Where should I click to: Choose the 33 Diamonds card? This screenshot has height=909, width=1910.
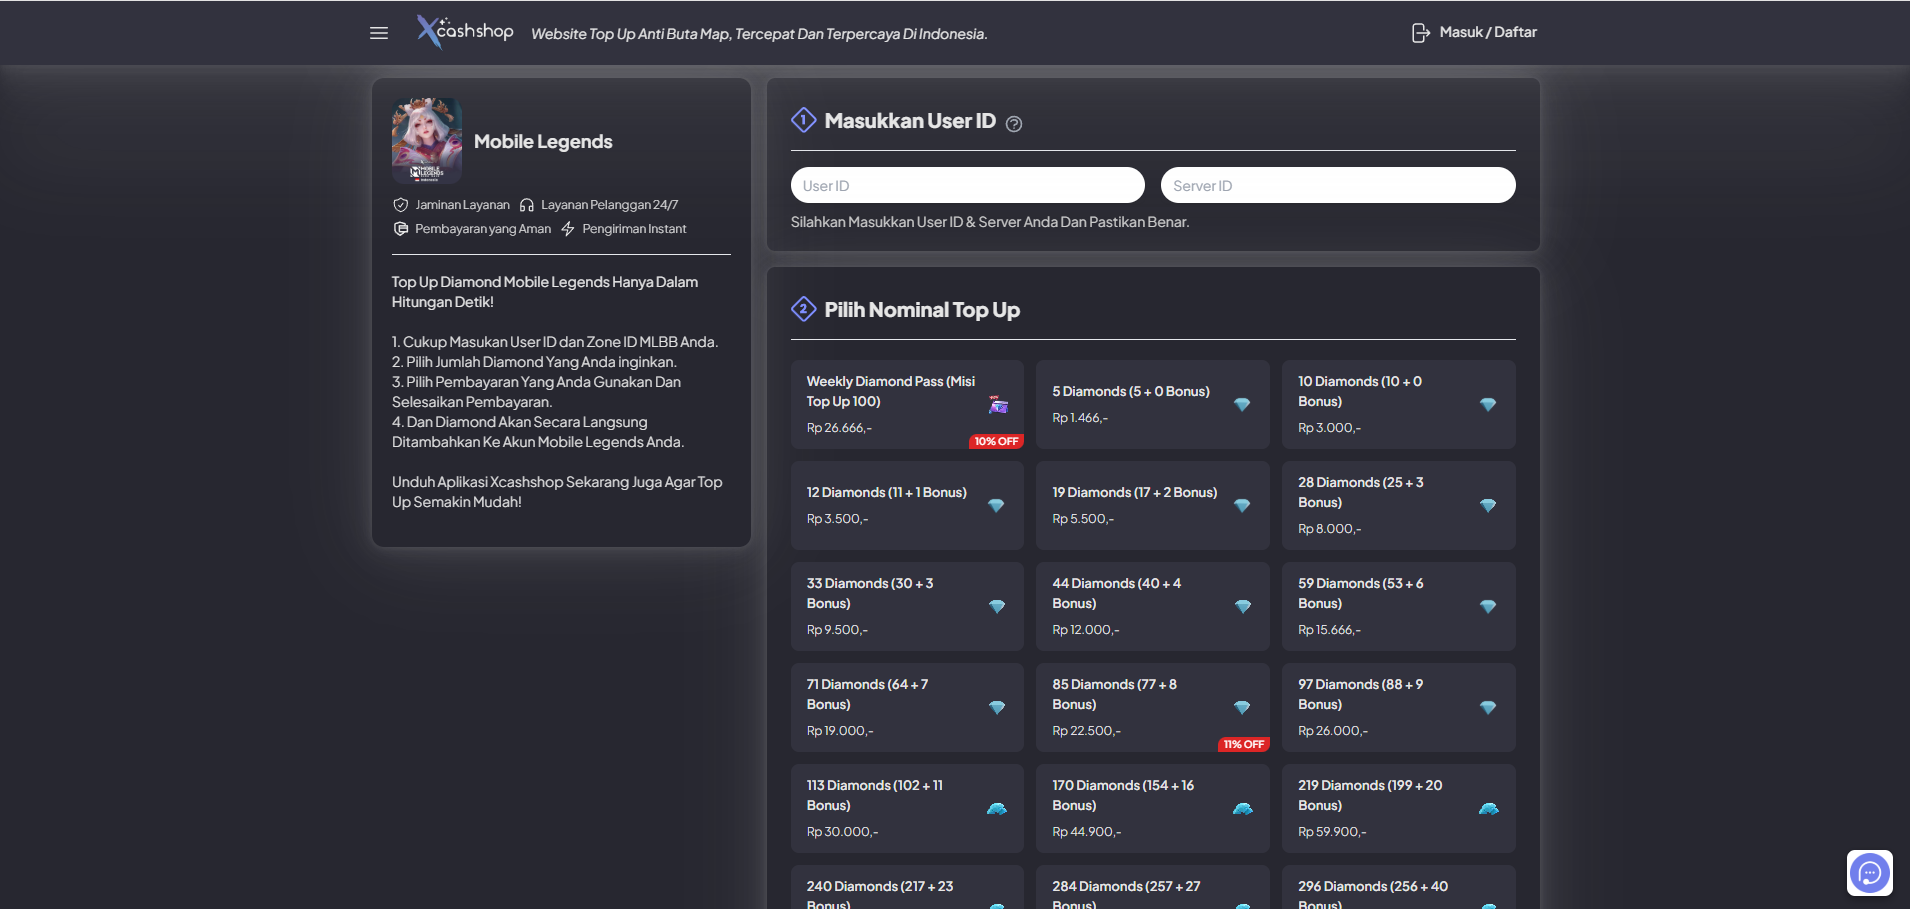tap(907, 606)
